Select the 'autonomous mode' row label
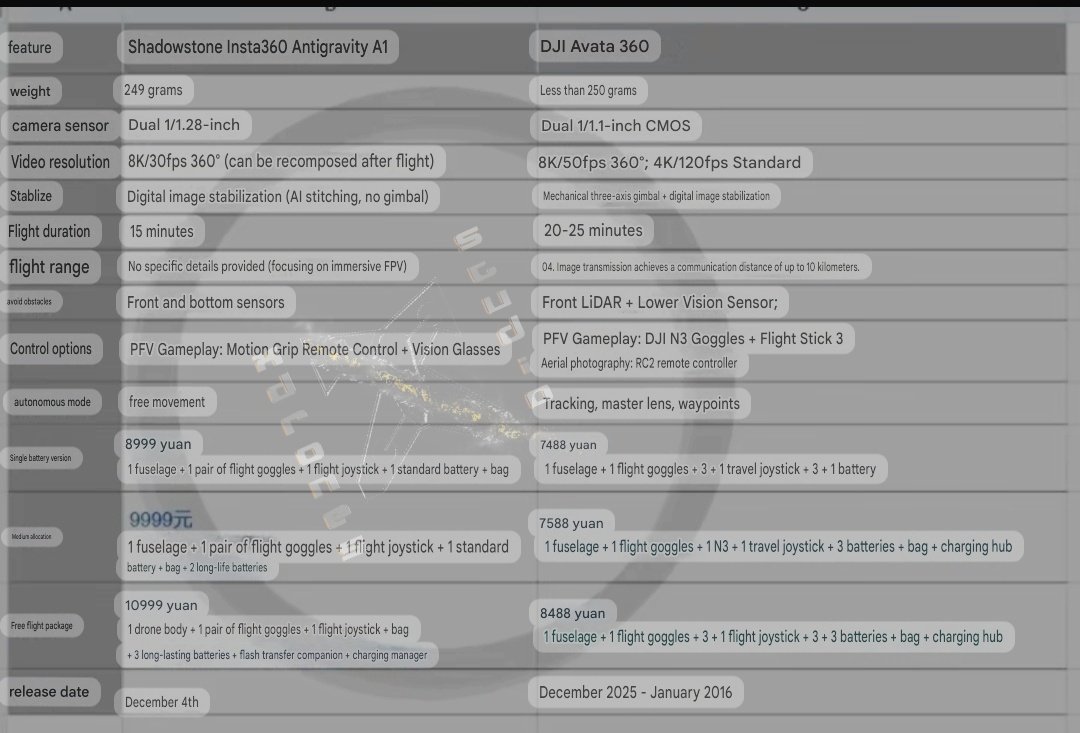 point(52,402)
